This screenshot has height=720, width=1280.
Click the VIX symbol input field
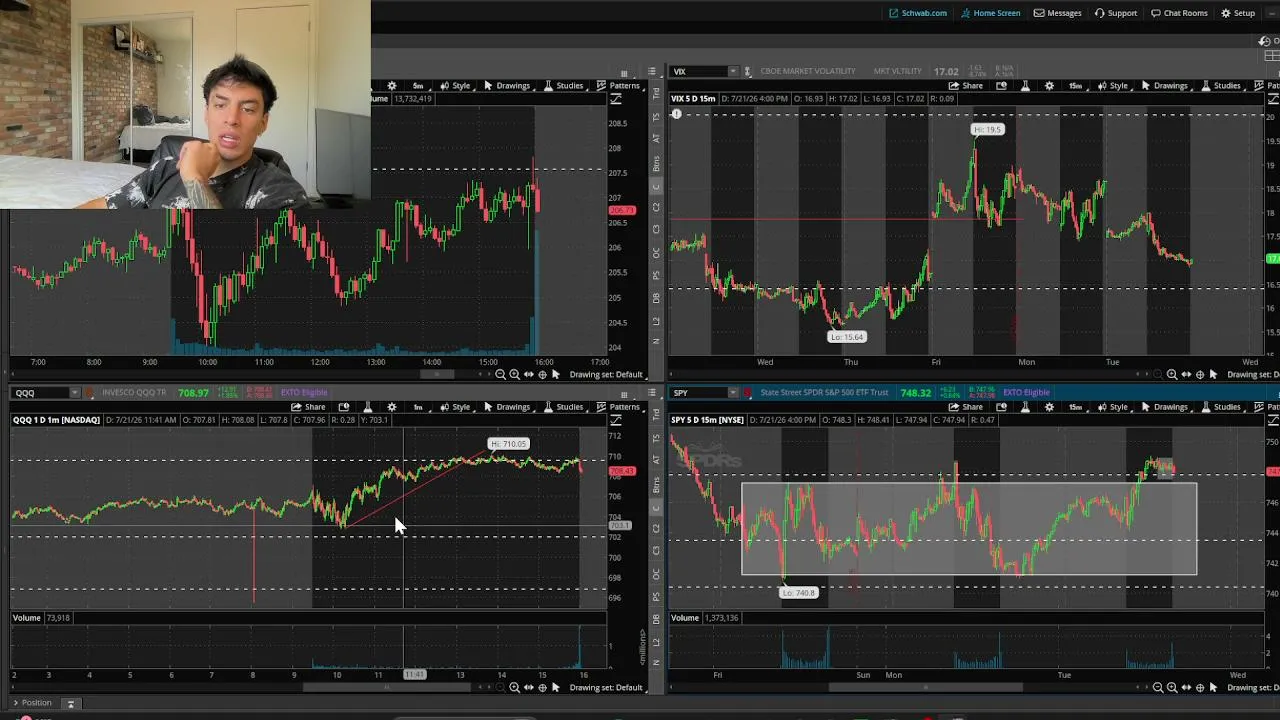pyautogui.click(x=697, y=72)
